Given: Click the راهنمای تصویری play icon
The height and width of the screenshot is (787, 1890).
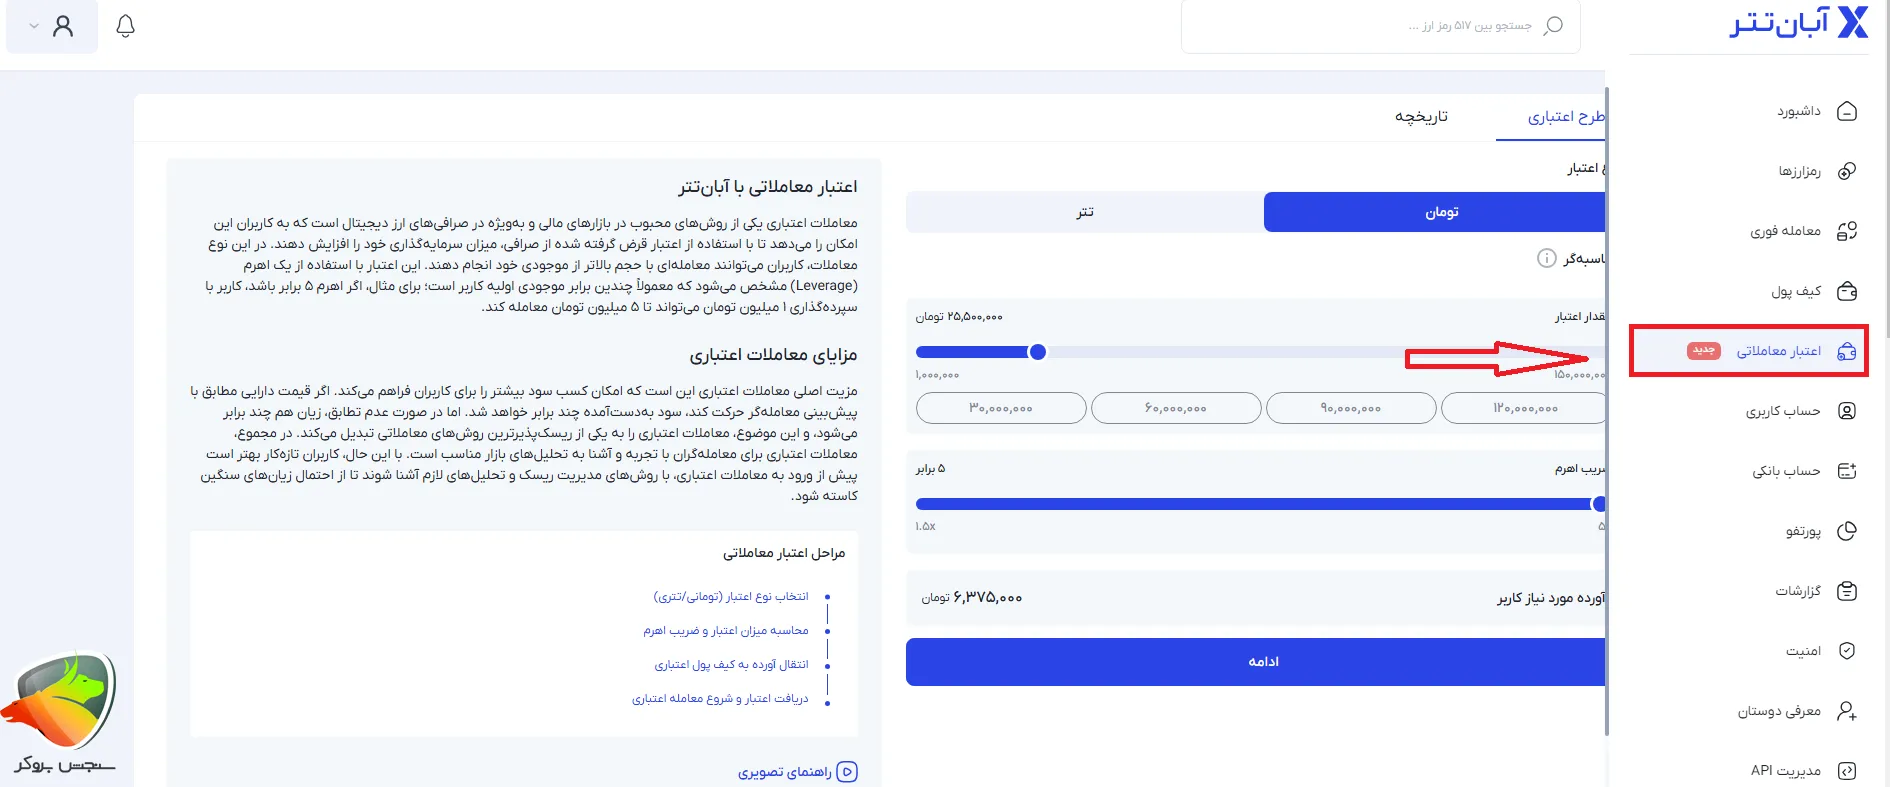Looking at the screenshot, I should pos(847,772).
